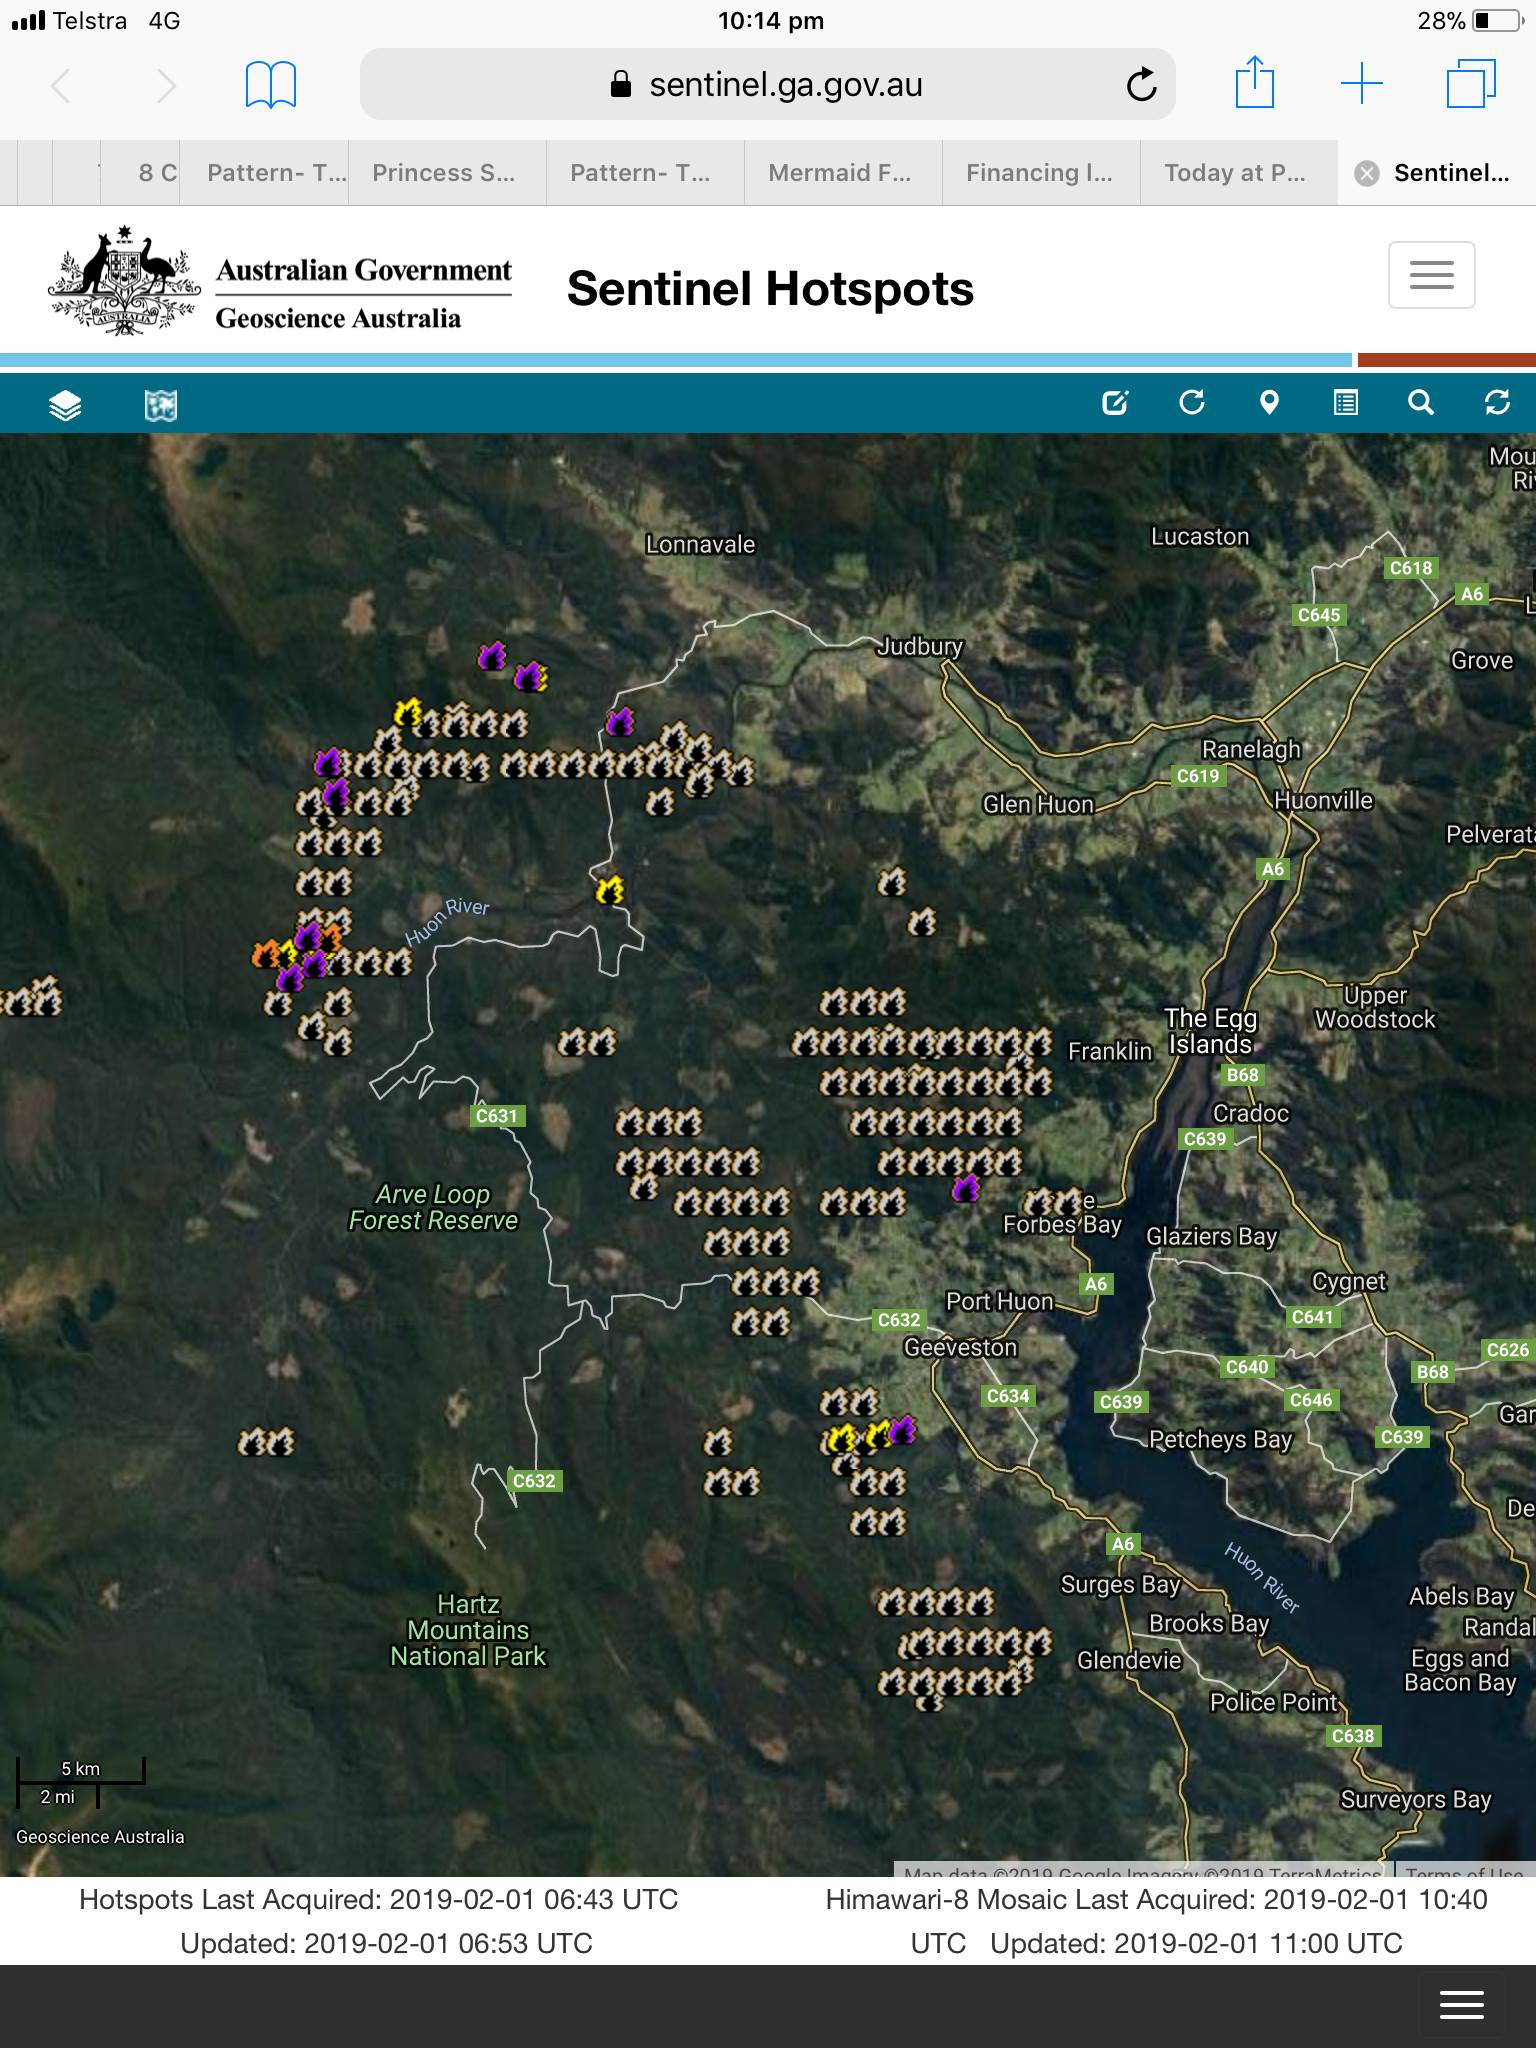Click the Geoscience Australia logo link
The width and height of the screenshot is (1536, 2048).
tap(280, 282)
